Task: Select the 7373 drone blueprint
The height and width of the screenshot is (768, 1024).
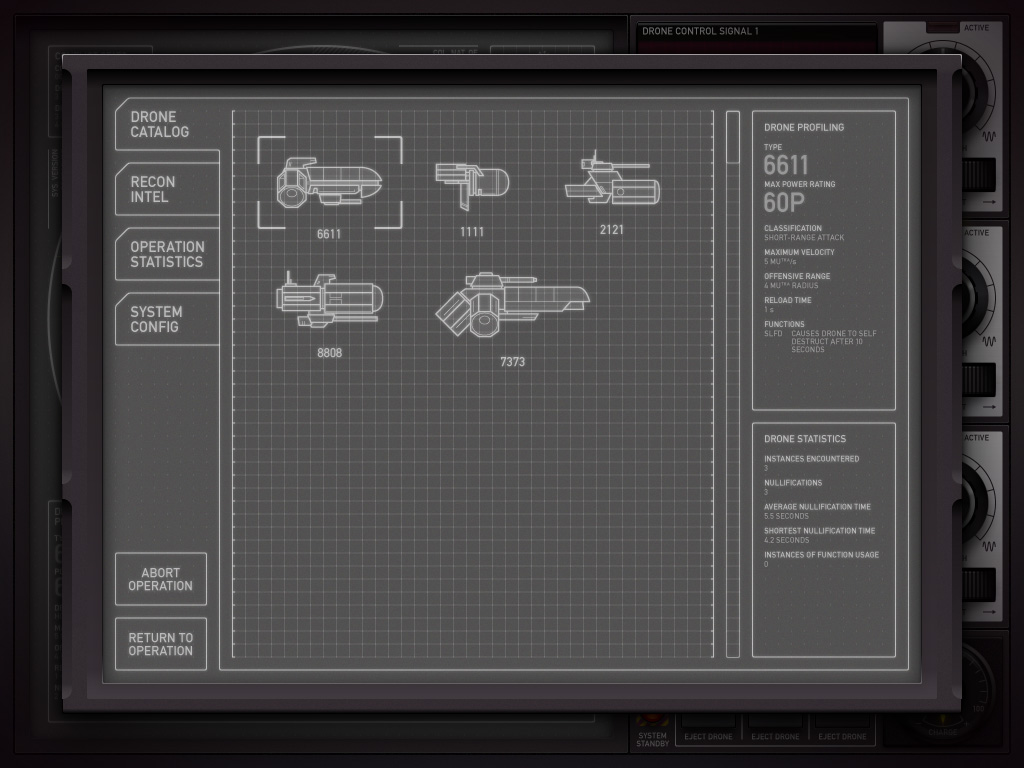Action: pos(512,304)
